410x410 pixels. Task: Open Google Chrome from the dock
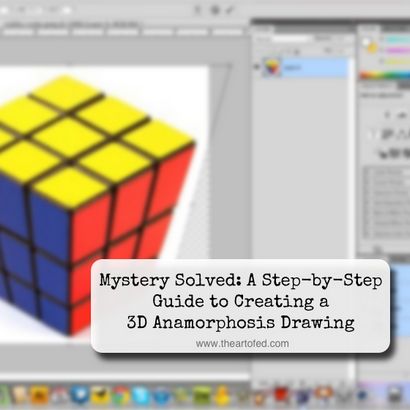pyautogui.click(x=121, y=395)
